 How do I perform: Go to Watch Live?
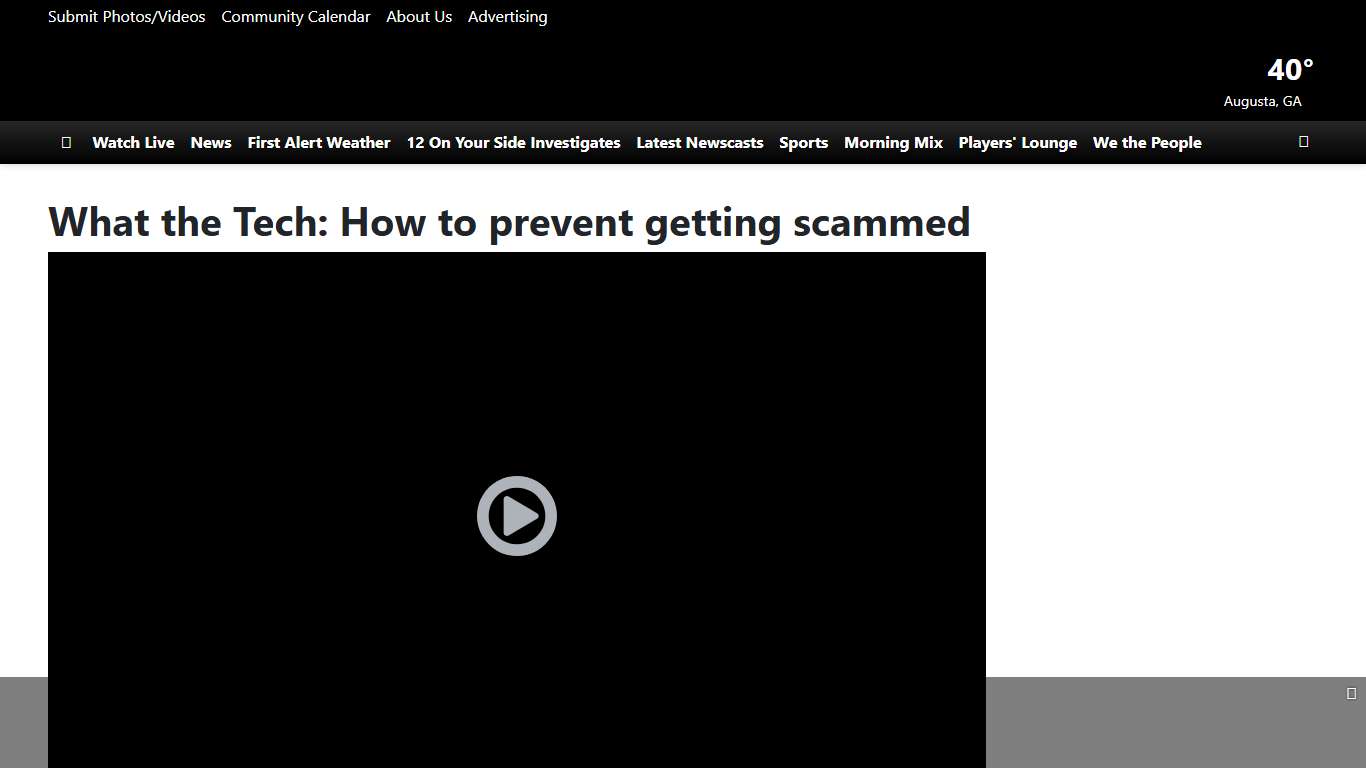[133, 142]
